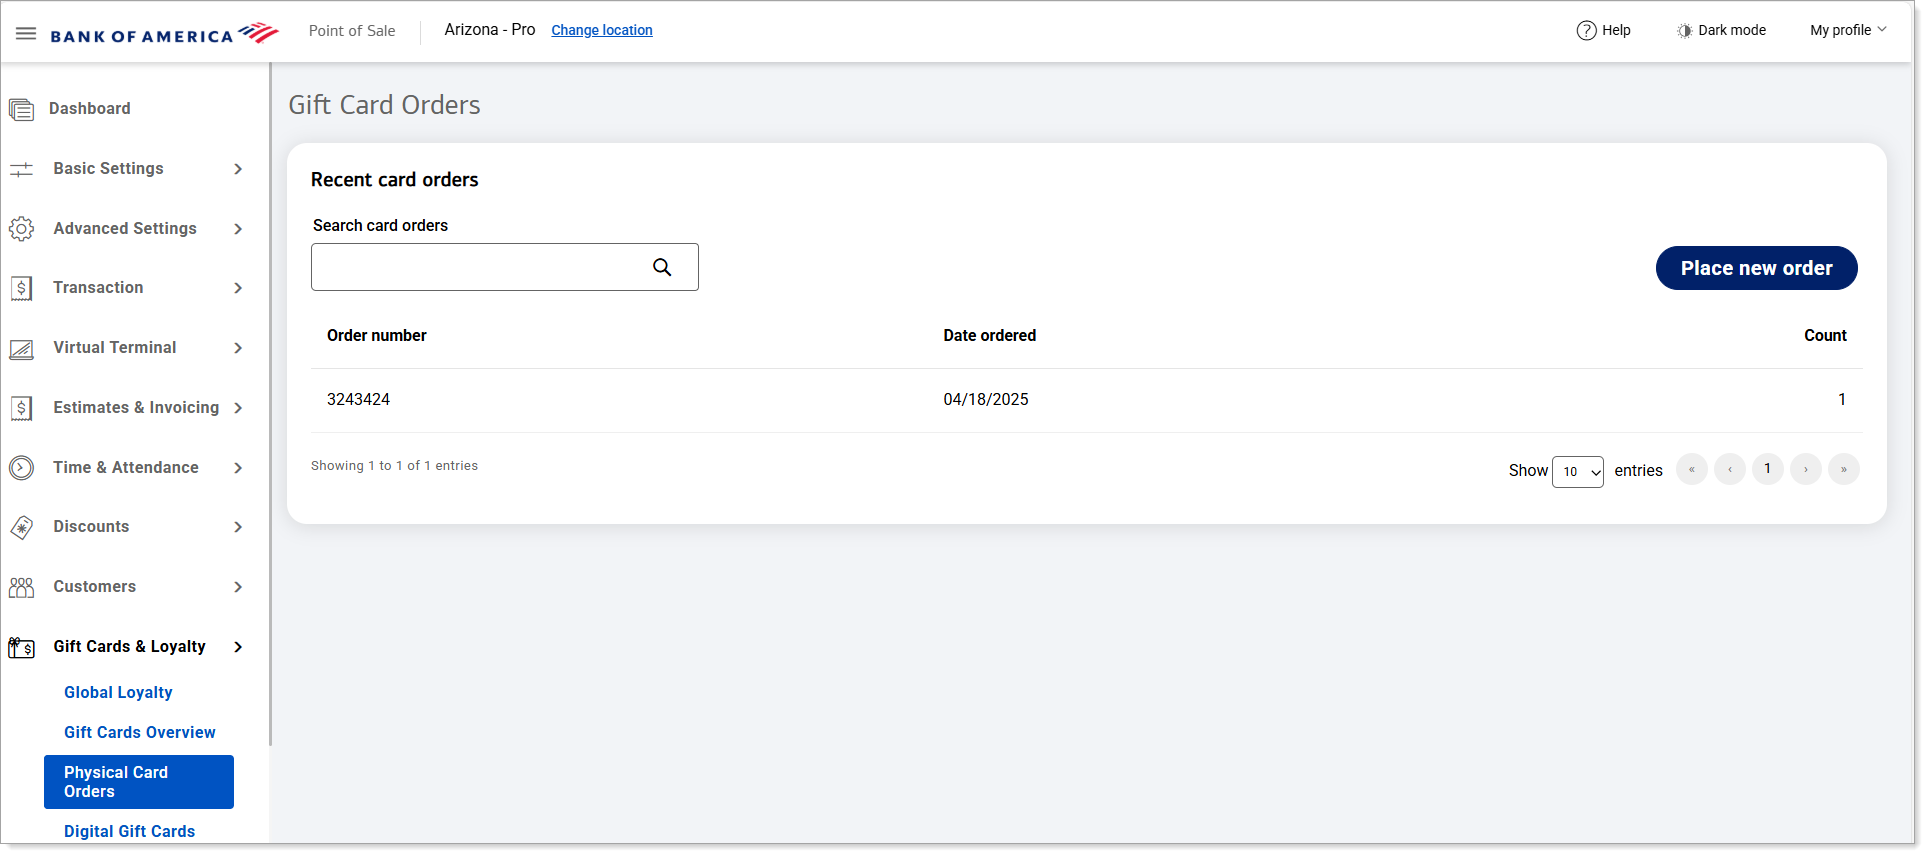The image size is (1927, 856).
Task: Click the Help question mark icon
Action: (1586, 30)
